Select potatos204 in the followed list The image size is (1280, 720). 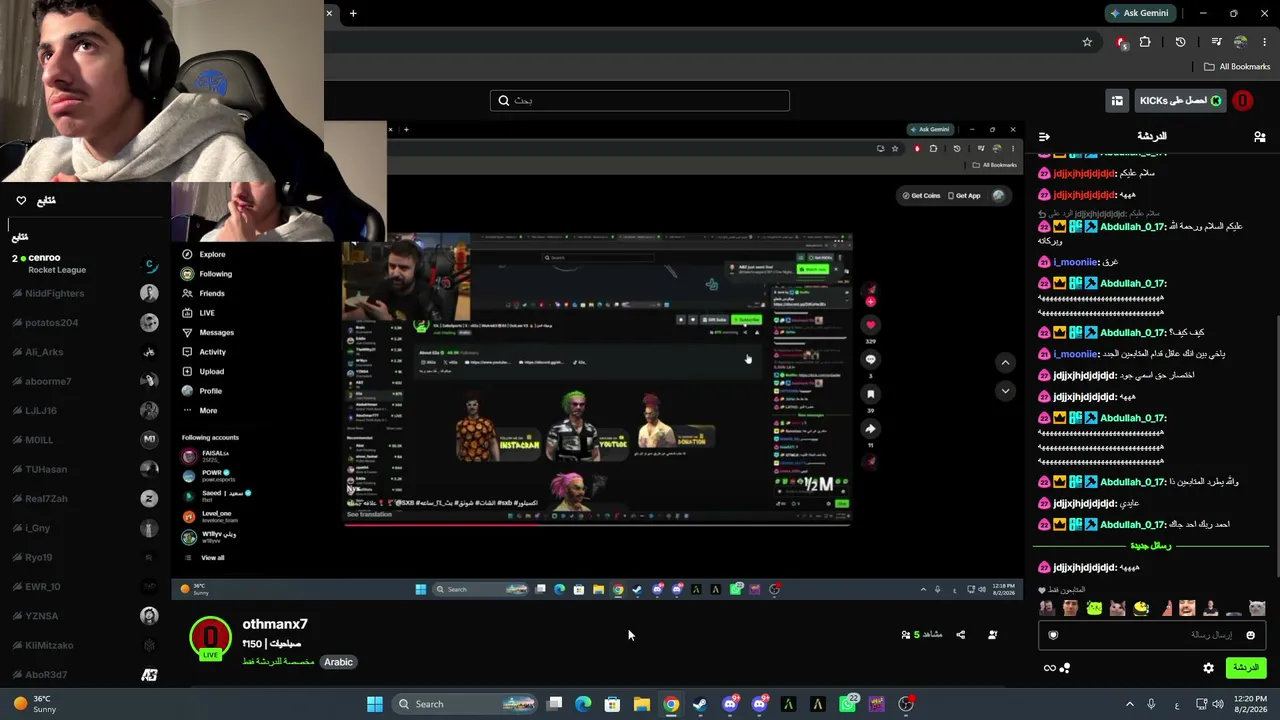click(85, 322)
